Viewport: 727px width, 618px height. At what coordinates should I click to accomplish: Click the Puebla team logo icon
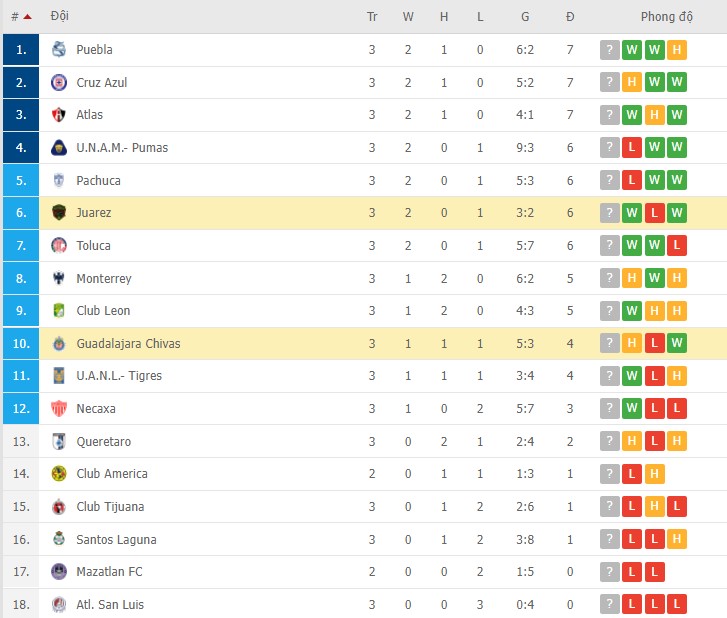coord(58,50)
